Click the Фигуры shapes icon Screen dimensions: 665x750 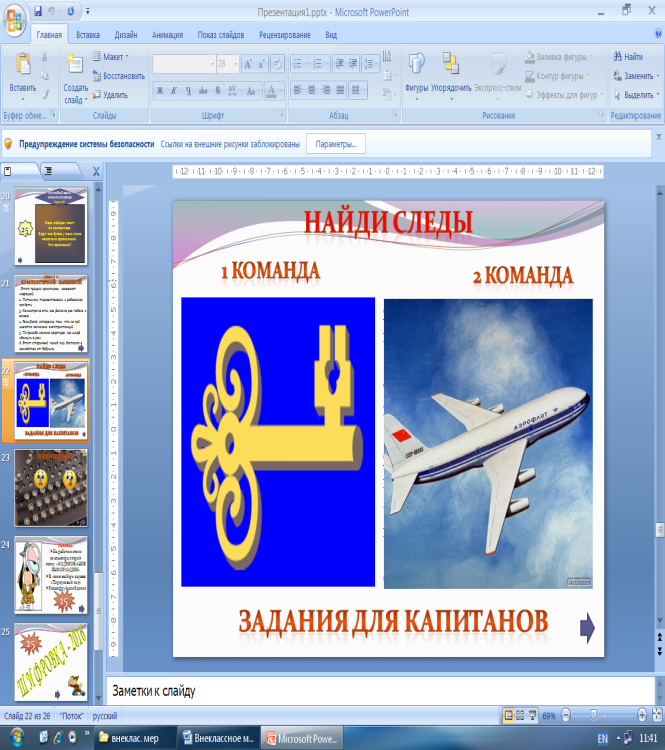pos(416,64)
